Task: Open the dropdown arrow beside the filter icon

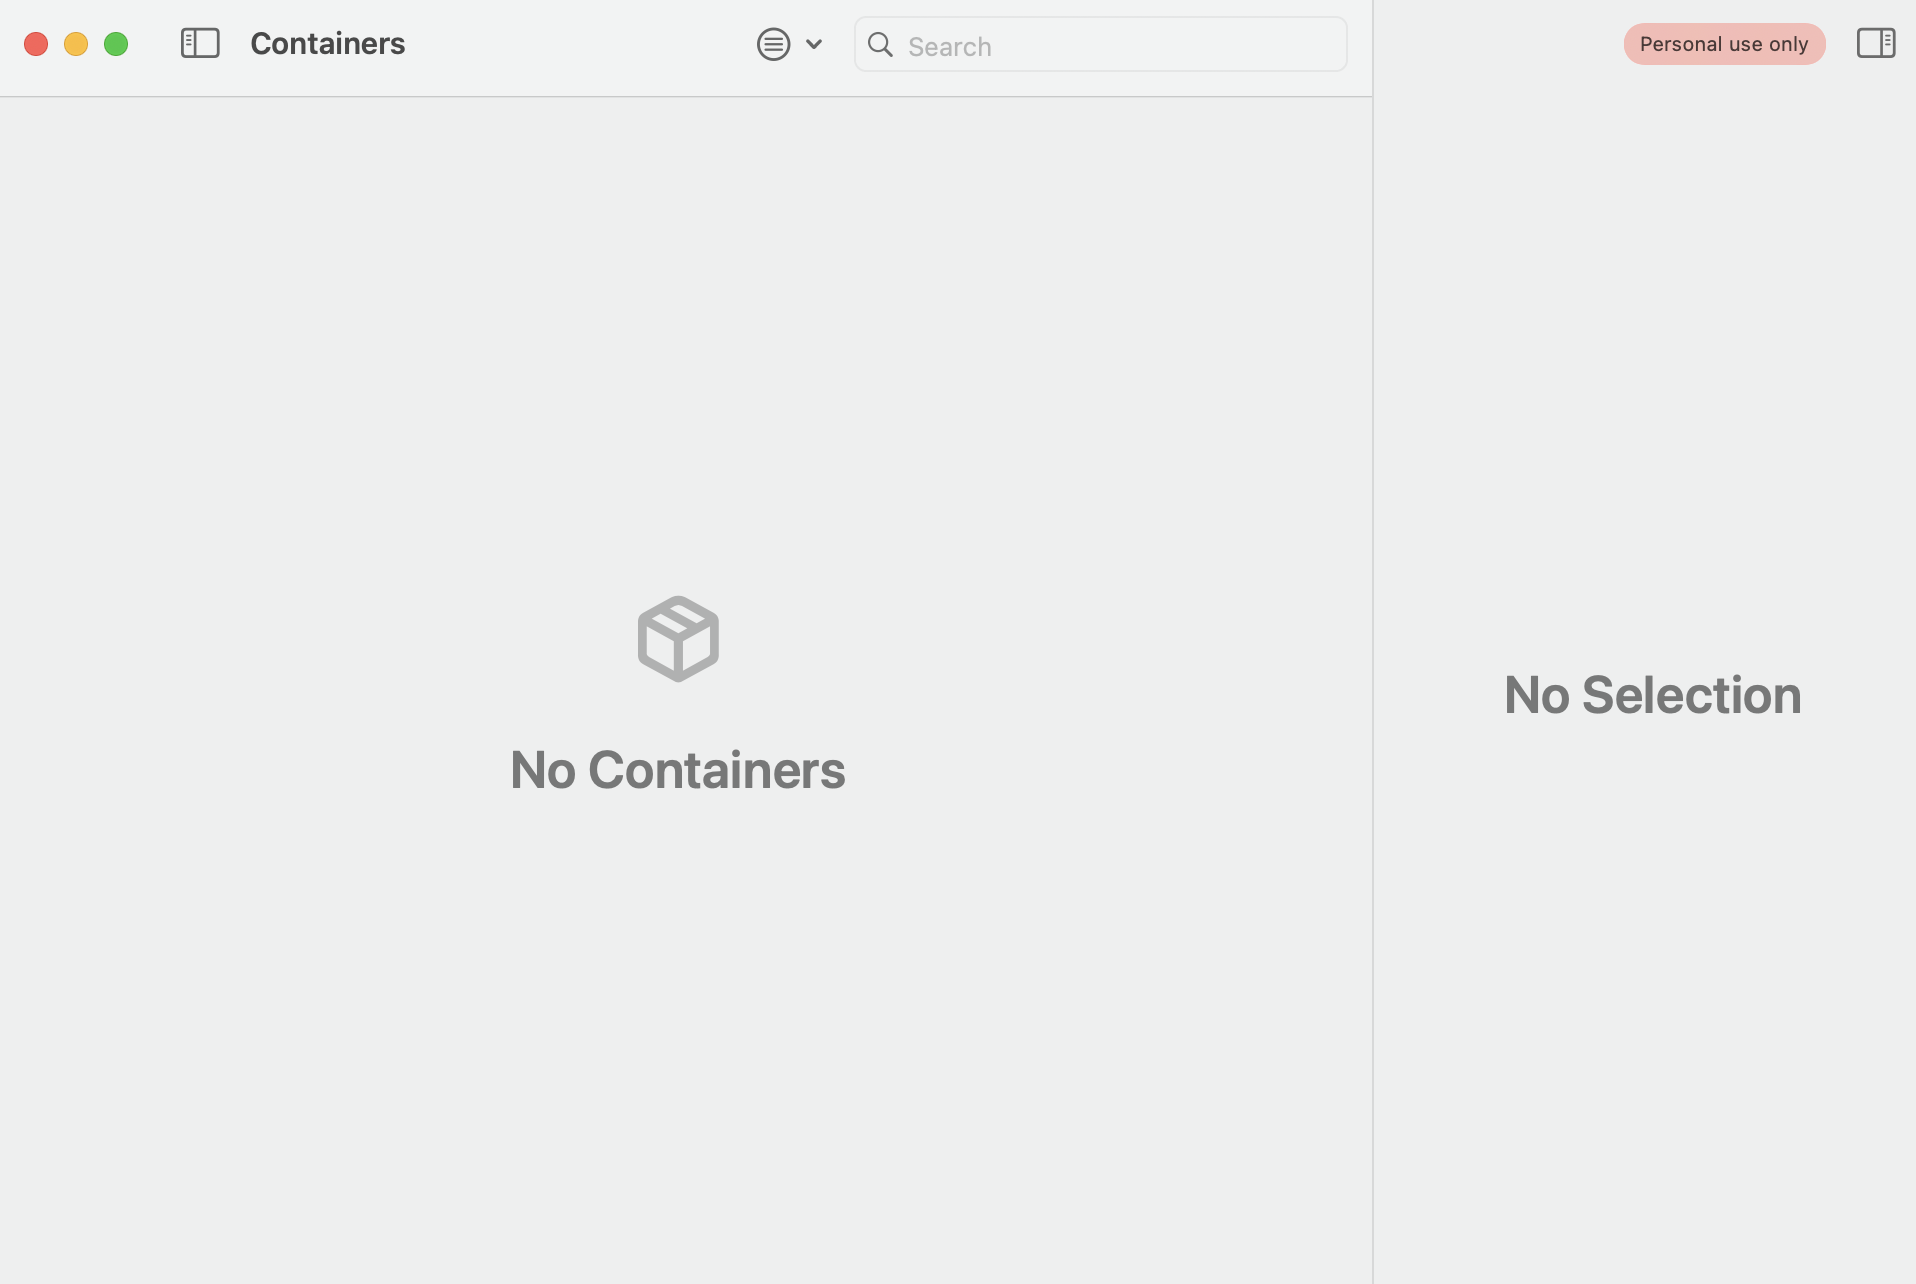Action: click(815, 44)
